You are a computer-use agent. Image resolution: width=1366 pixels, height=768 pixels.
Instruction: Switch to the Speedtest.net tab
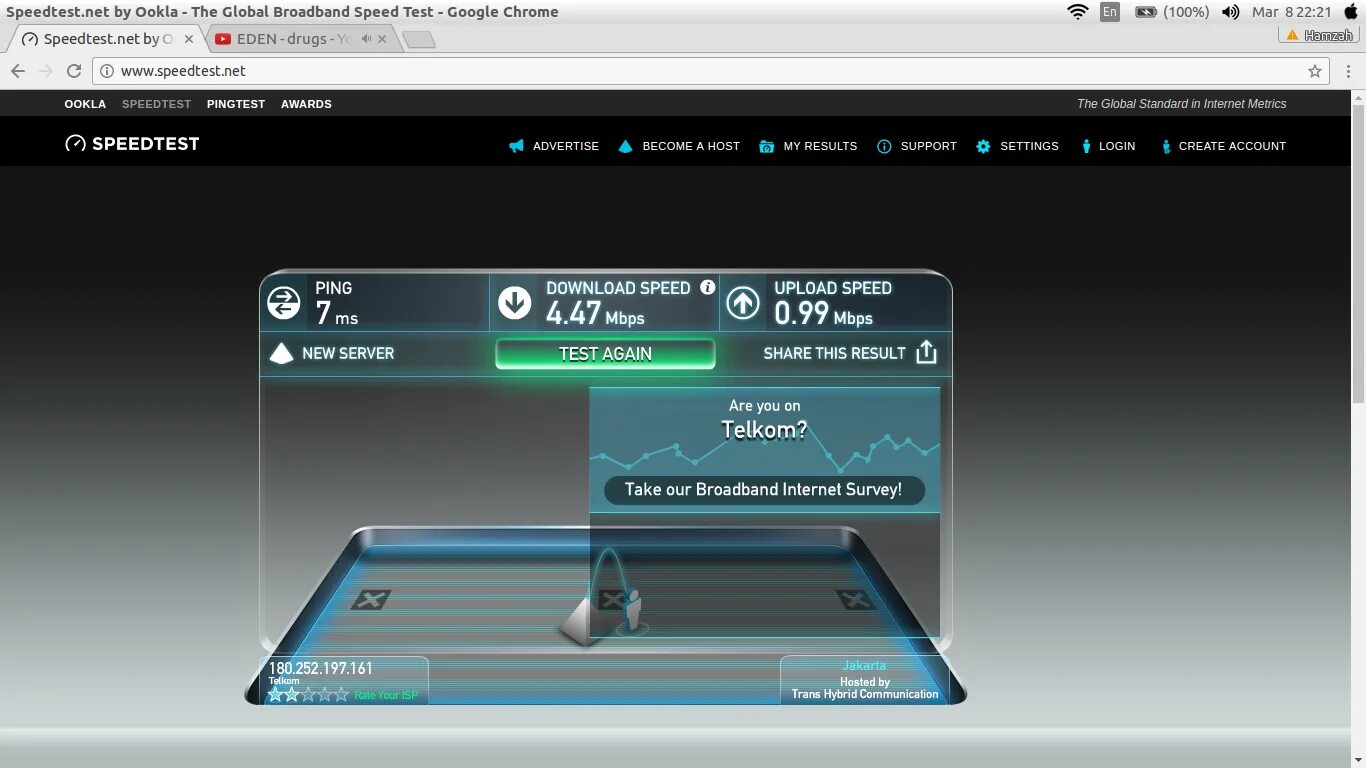tap(106, 39)
